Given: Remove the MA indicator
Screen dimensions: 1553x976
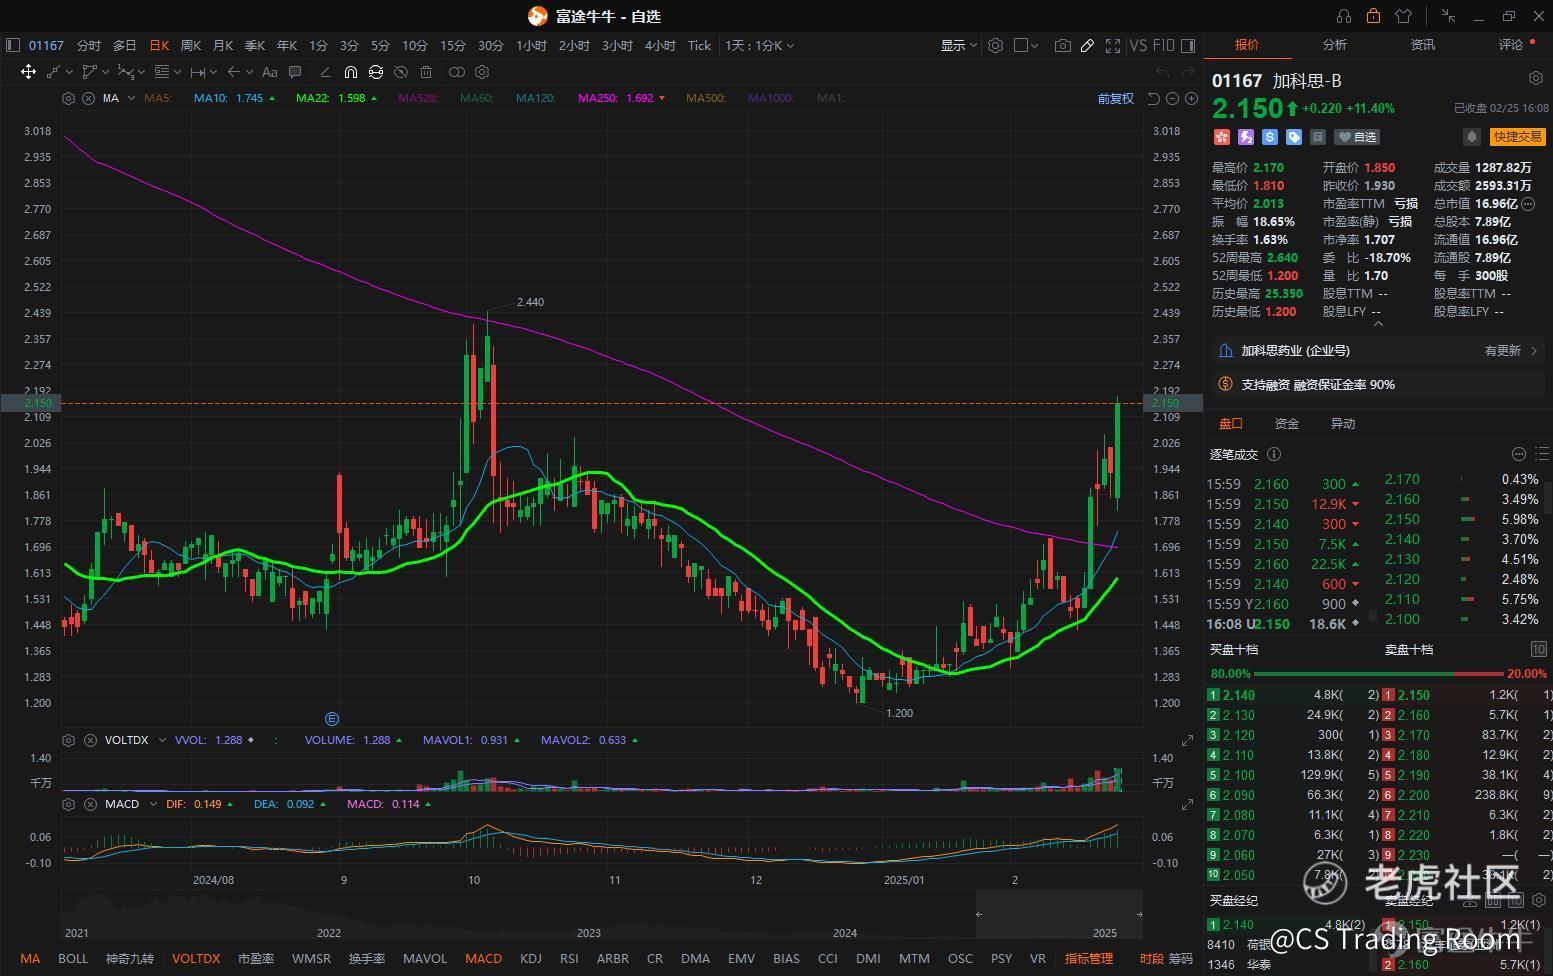Looking at the screenshot, I should (88, 98).
